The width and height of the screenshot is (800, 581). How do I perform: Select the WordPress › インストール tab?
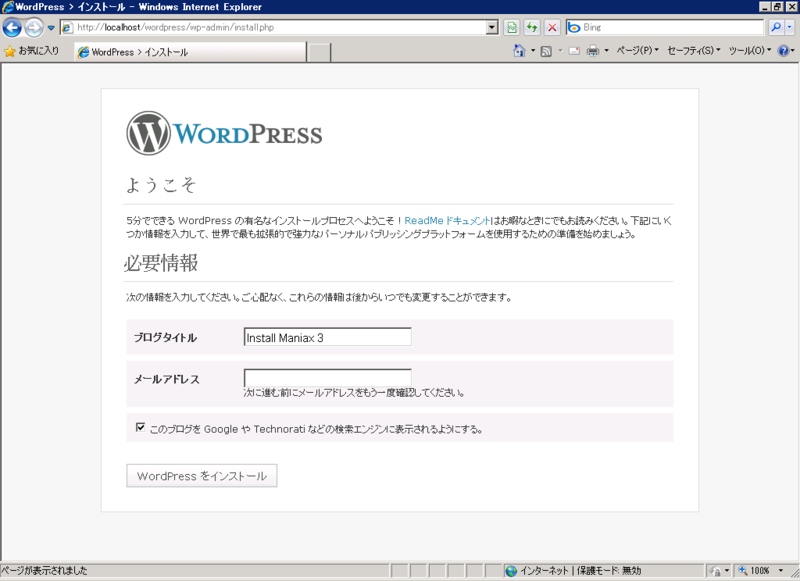190,52
